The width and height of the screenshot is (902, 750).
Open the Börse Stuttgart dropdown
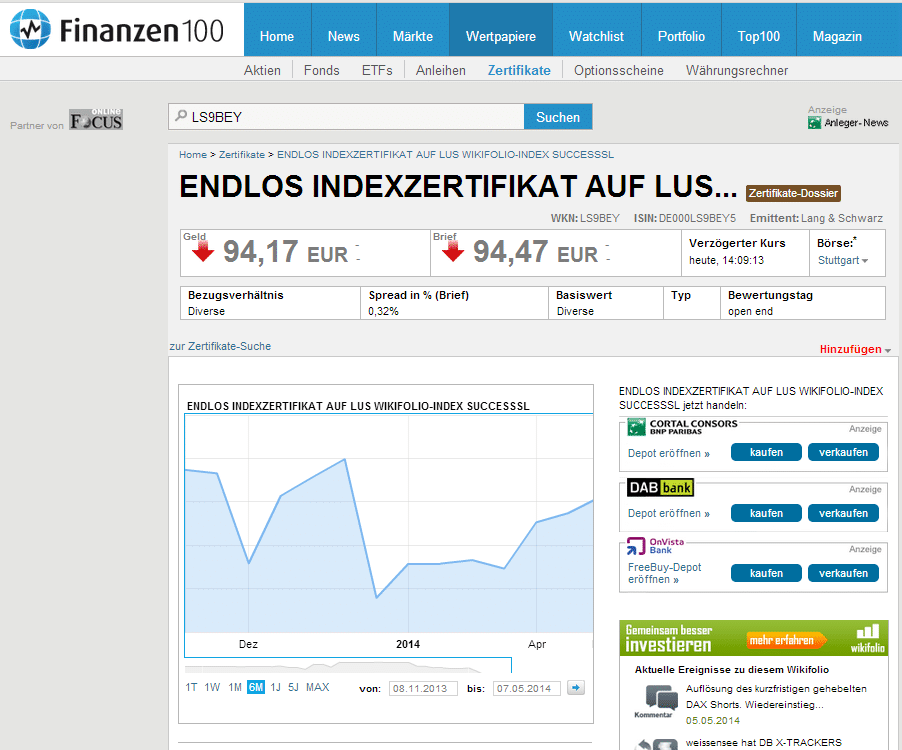(843, 261)
